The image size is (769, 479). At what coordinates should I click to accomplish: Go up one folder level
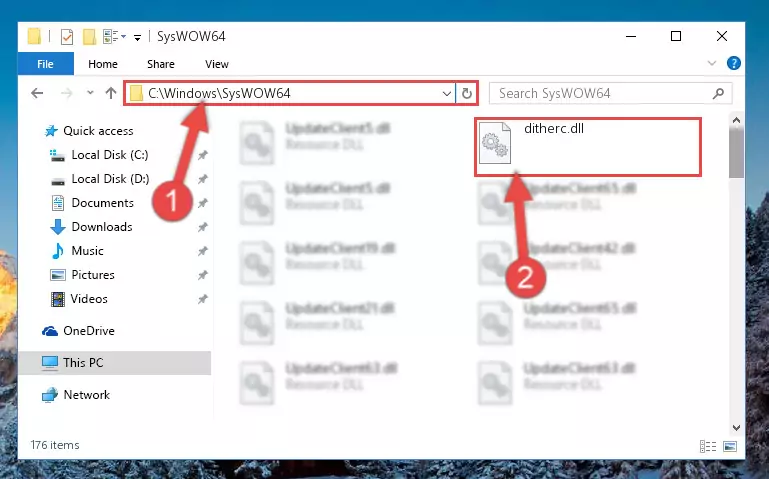[111, 93]
